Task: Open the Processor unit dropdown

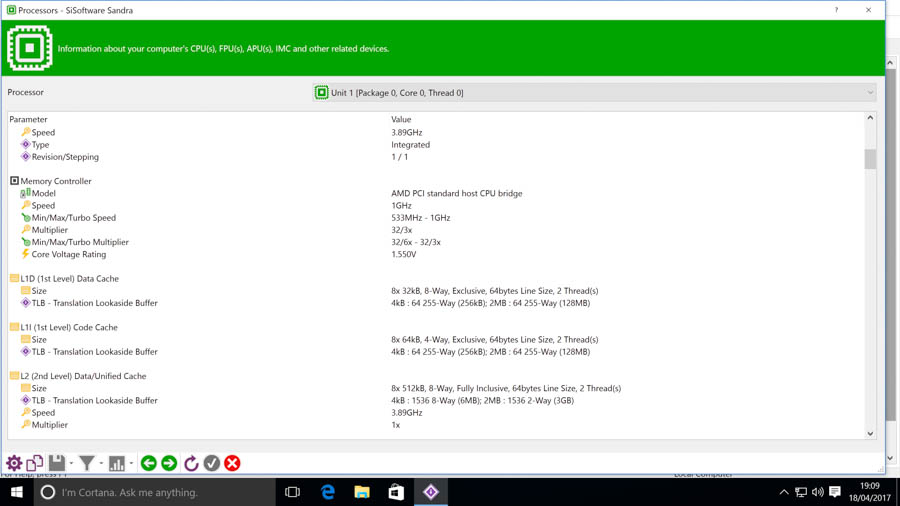Action: (x=594, y=92)
